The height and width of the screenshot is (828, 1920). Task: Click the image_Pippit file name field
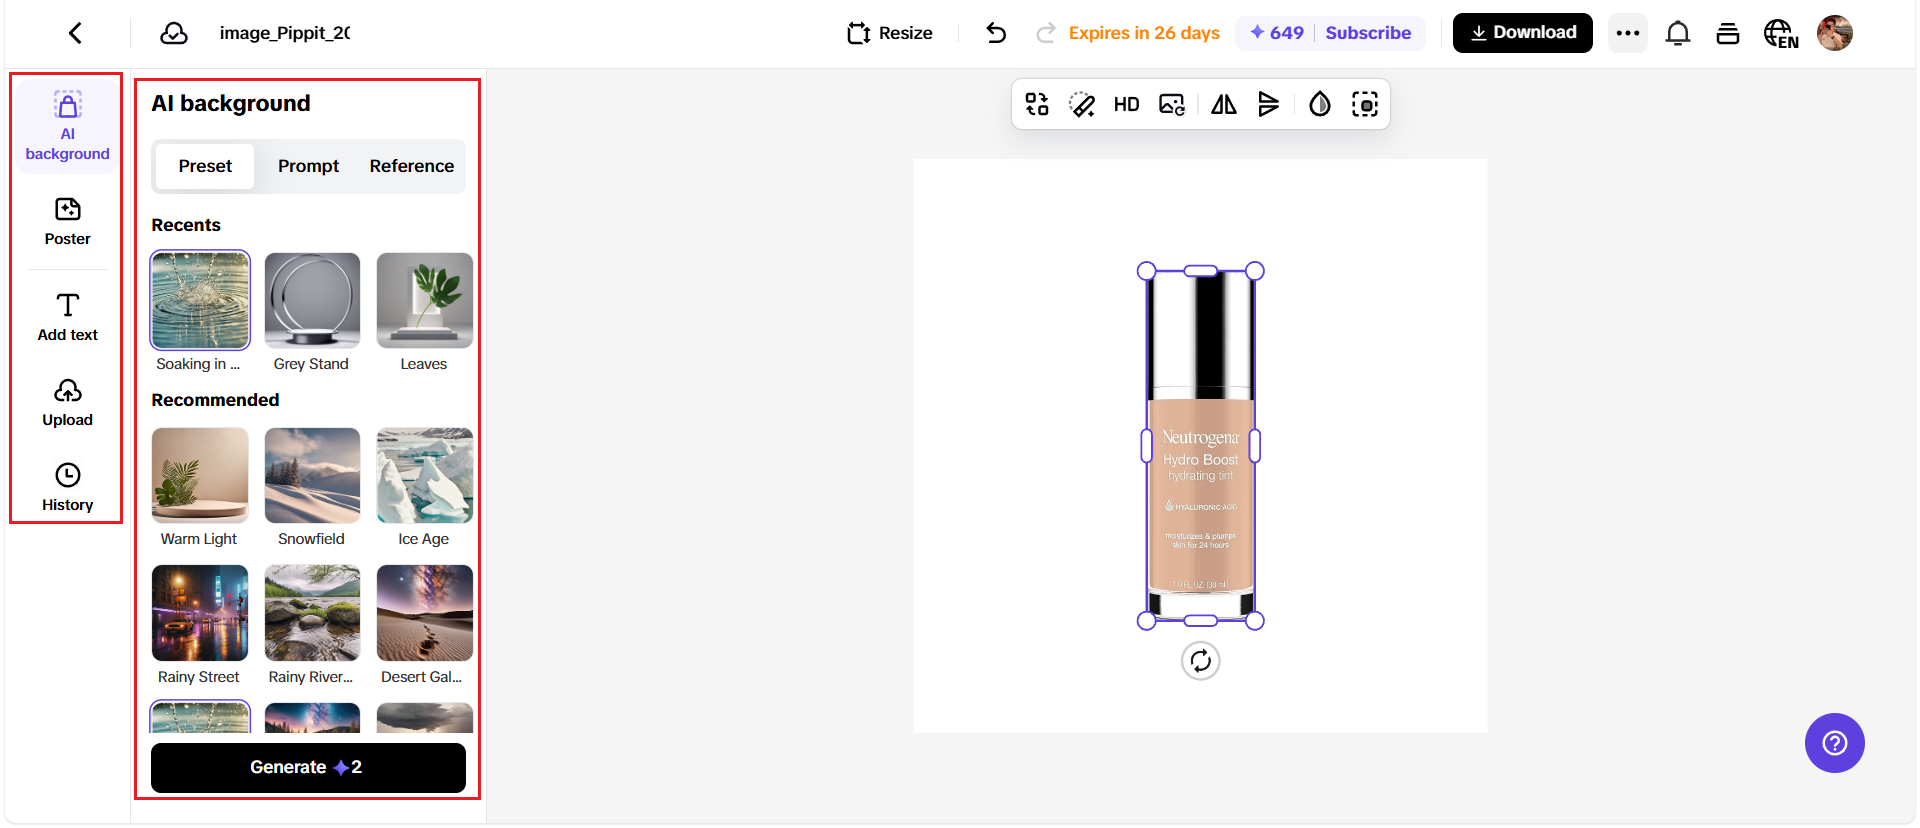(x=285, y=33)
